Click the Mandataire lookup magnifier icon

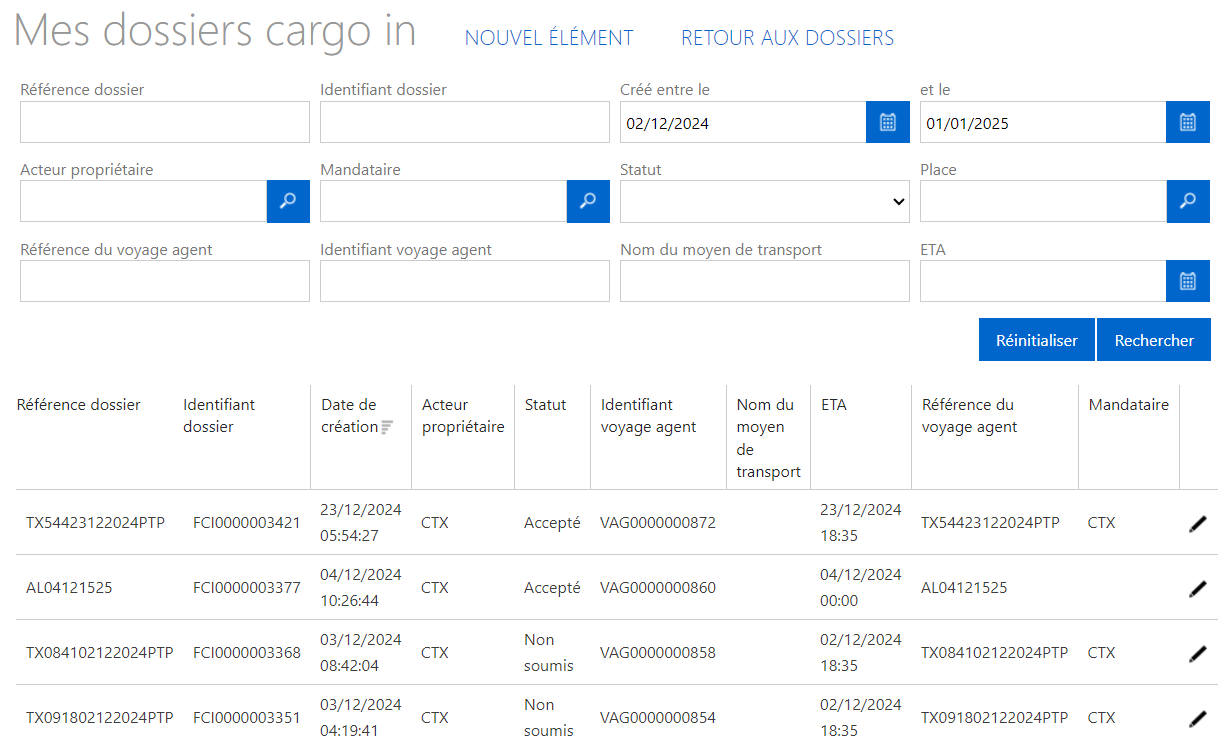point(588,201)
